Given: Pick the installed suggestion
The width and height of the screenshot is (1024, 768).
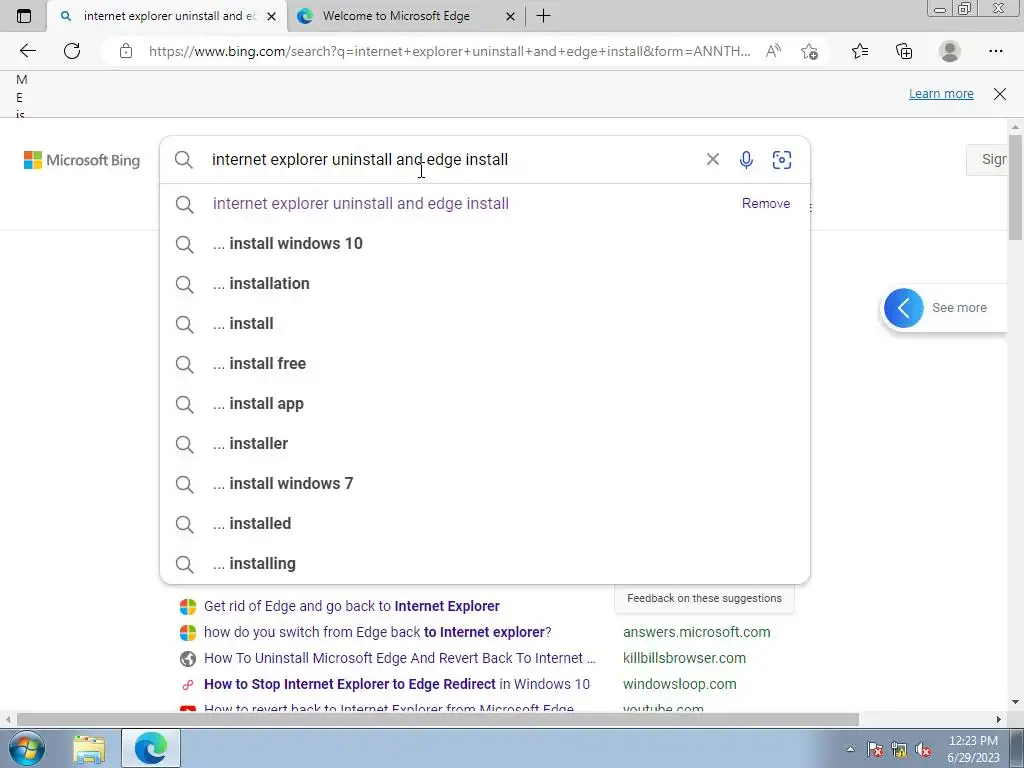Looking at the screenshot, I should click(x=485, y=523).
